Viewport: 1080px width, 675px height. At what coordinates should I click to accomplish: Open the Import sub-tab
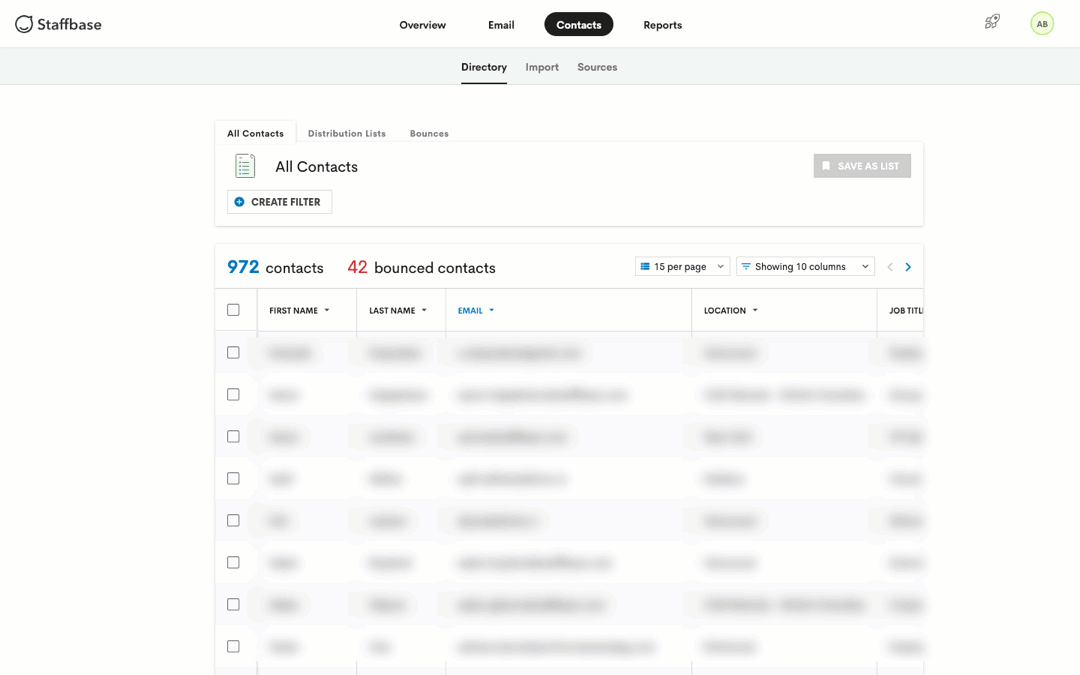click(542, 67)
